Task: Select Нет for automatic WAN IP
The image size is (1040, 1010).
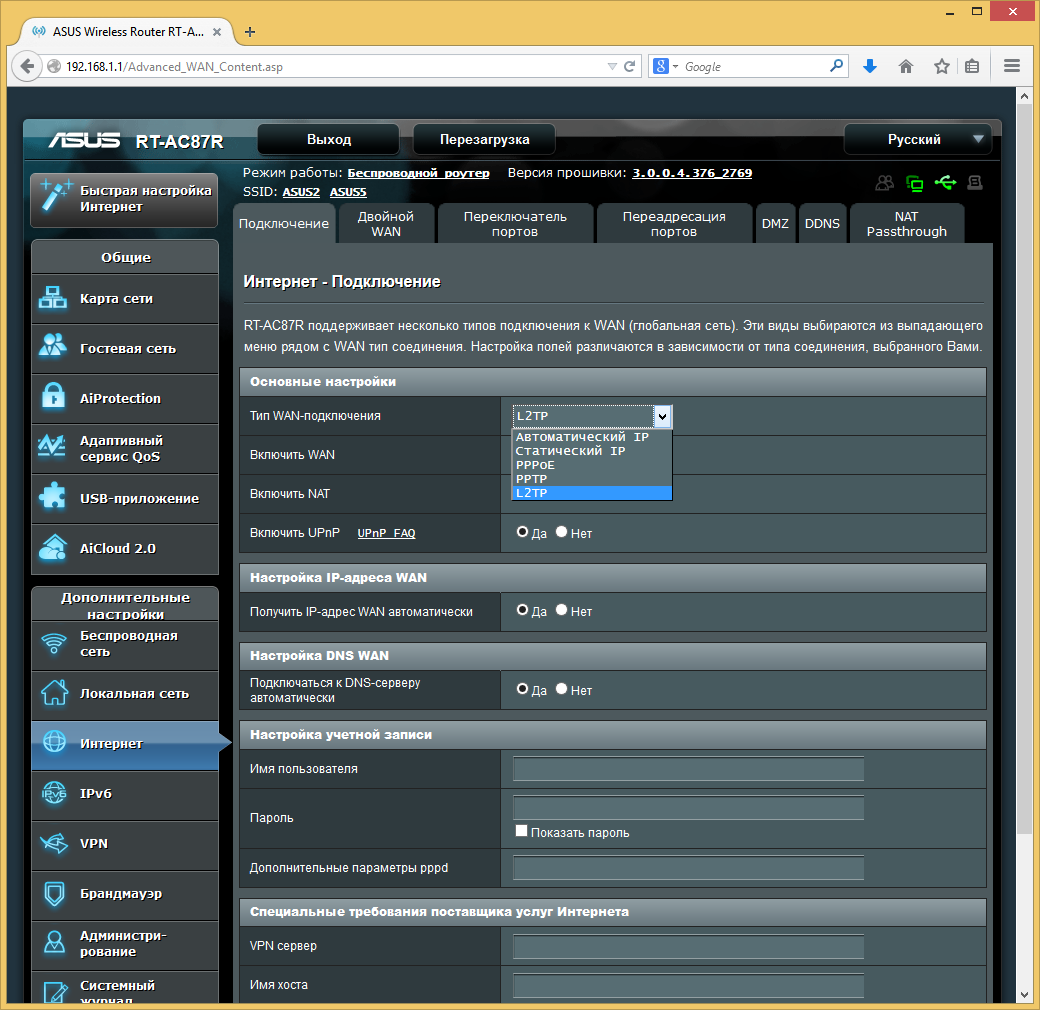Action: tap(561, 610)
